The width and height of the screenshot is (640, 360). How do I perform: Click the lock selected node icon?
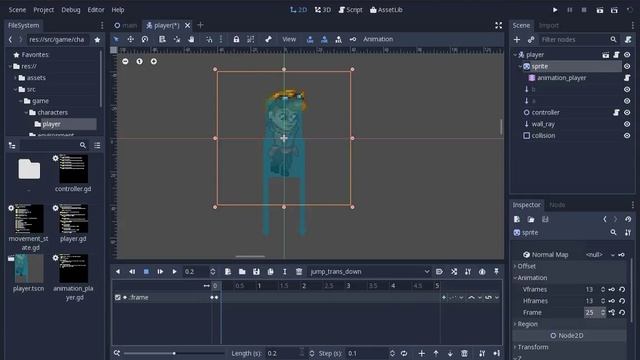(x=236, y=39)
